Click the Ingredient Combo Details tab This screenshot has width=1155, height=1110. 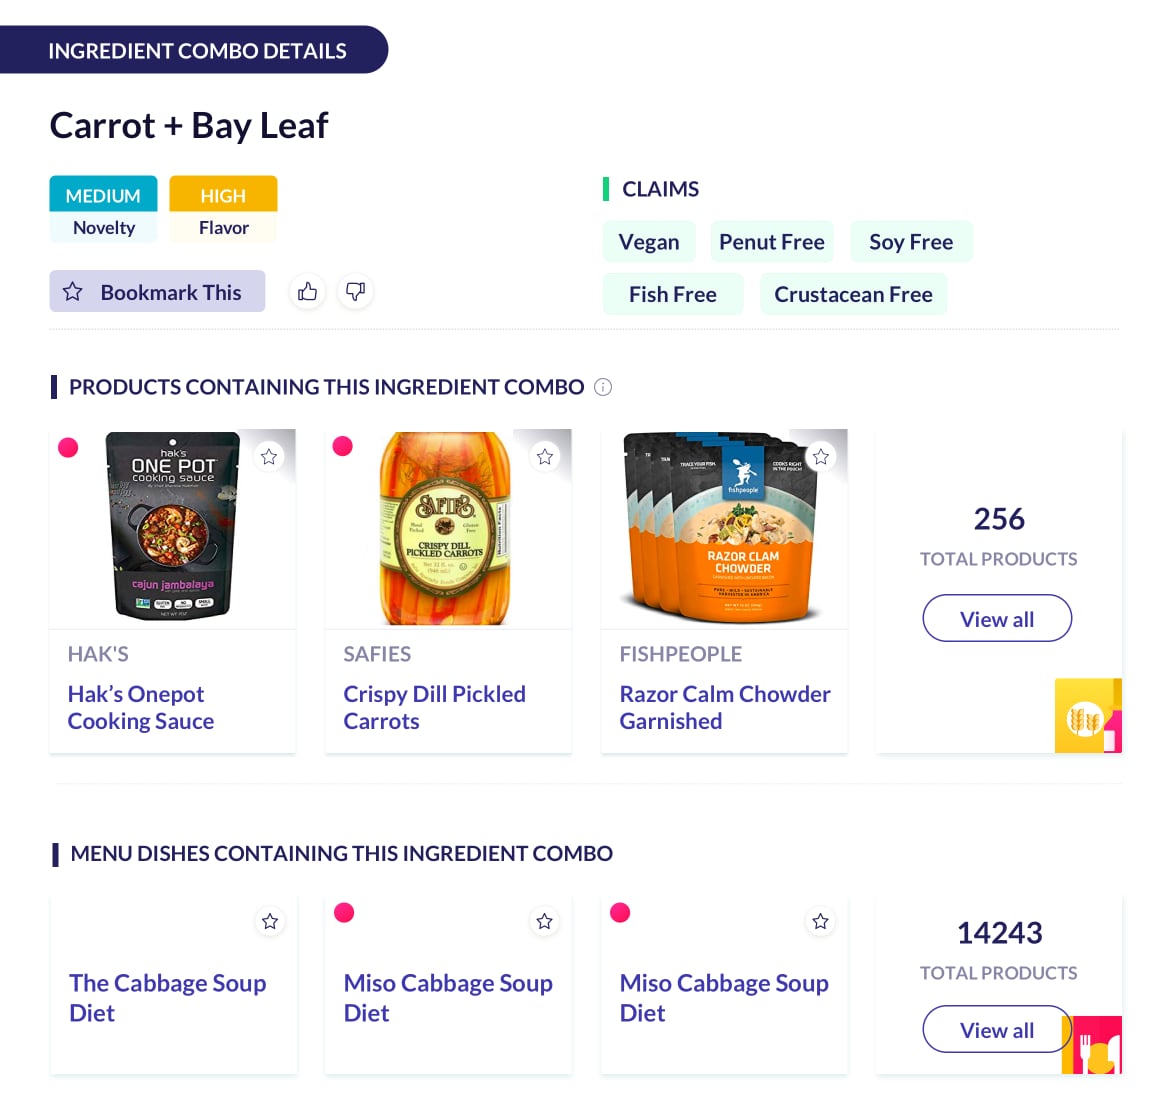197,51
